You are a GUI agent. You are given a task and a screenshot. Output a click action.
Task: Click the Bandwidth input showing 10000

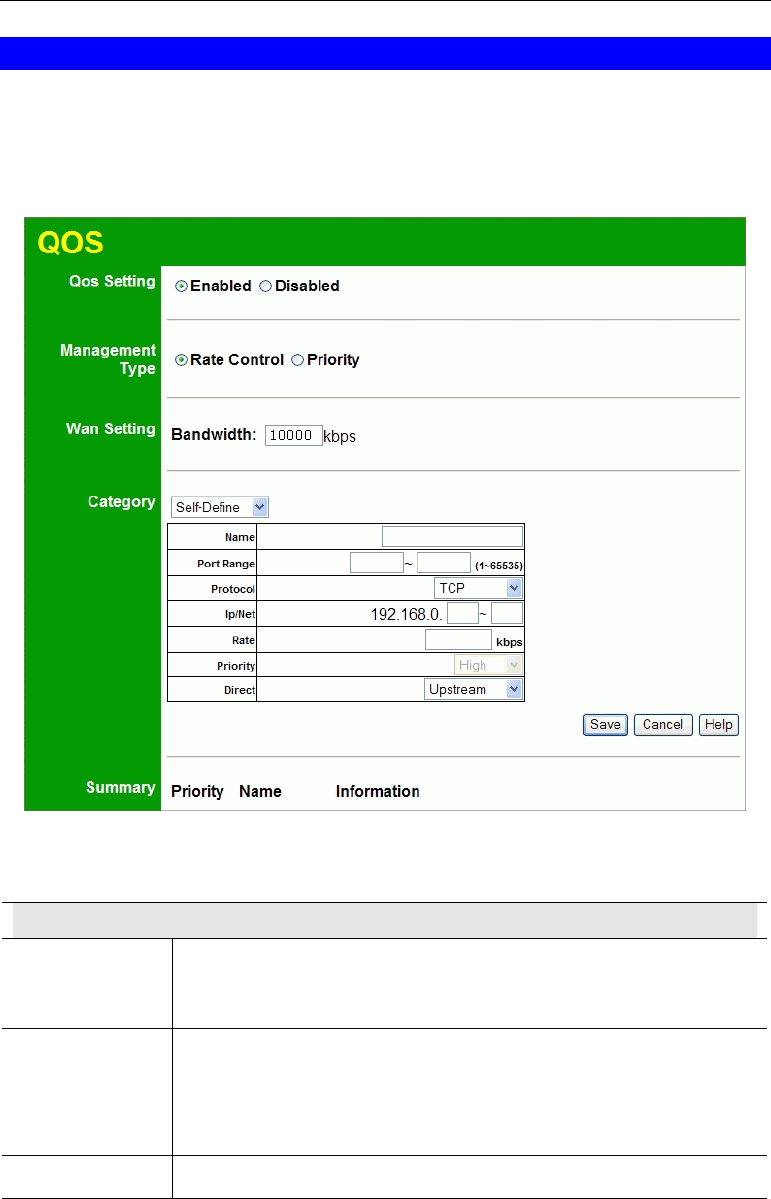(x=294, y=435)
